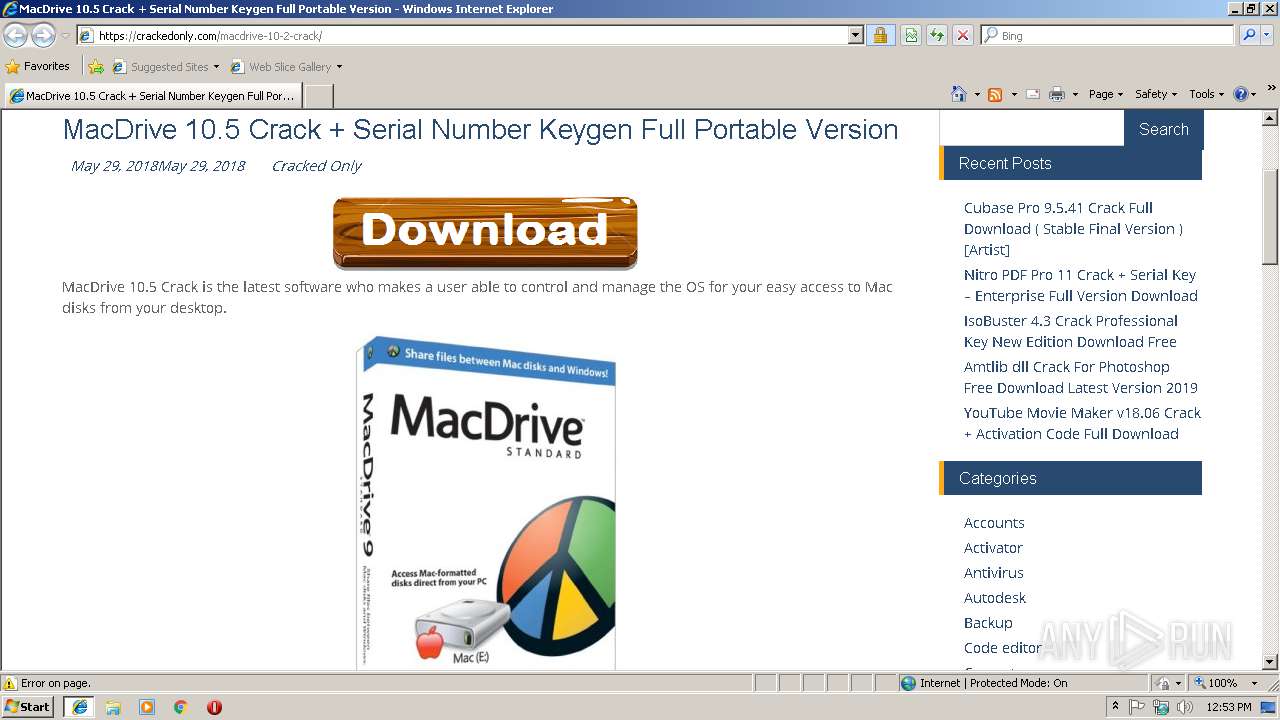Click inside the Bing search field
1280x720 pixels.
tap(1108, 35)
